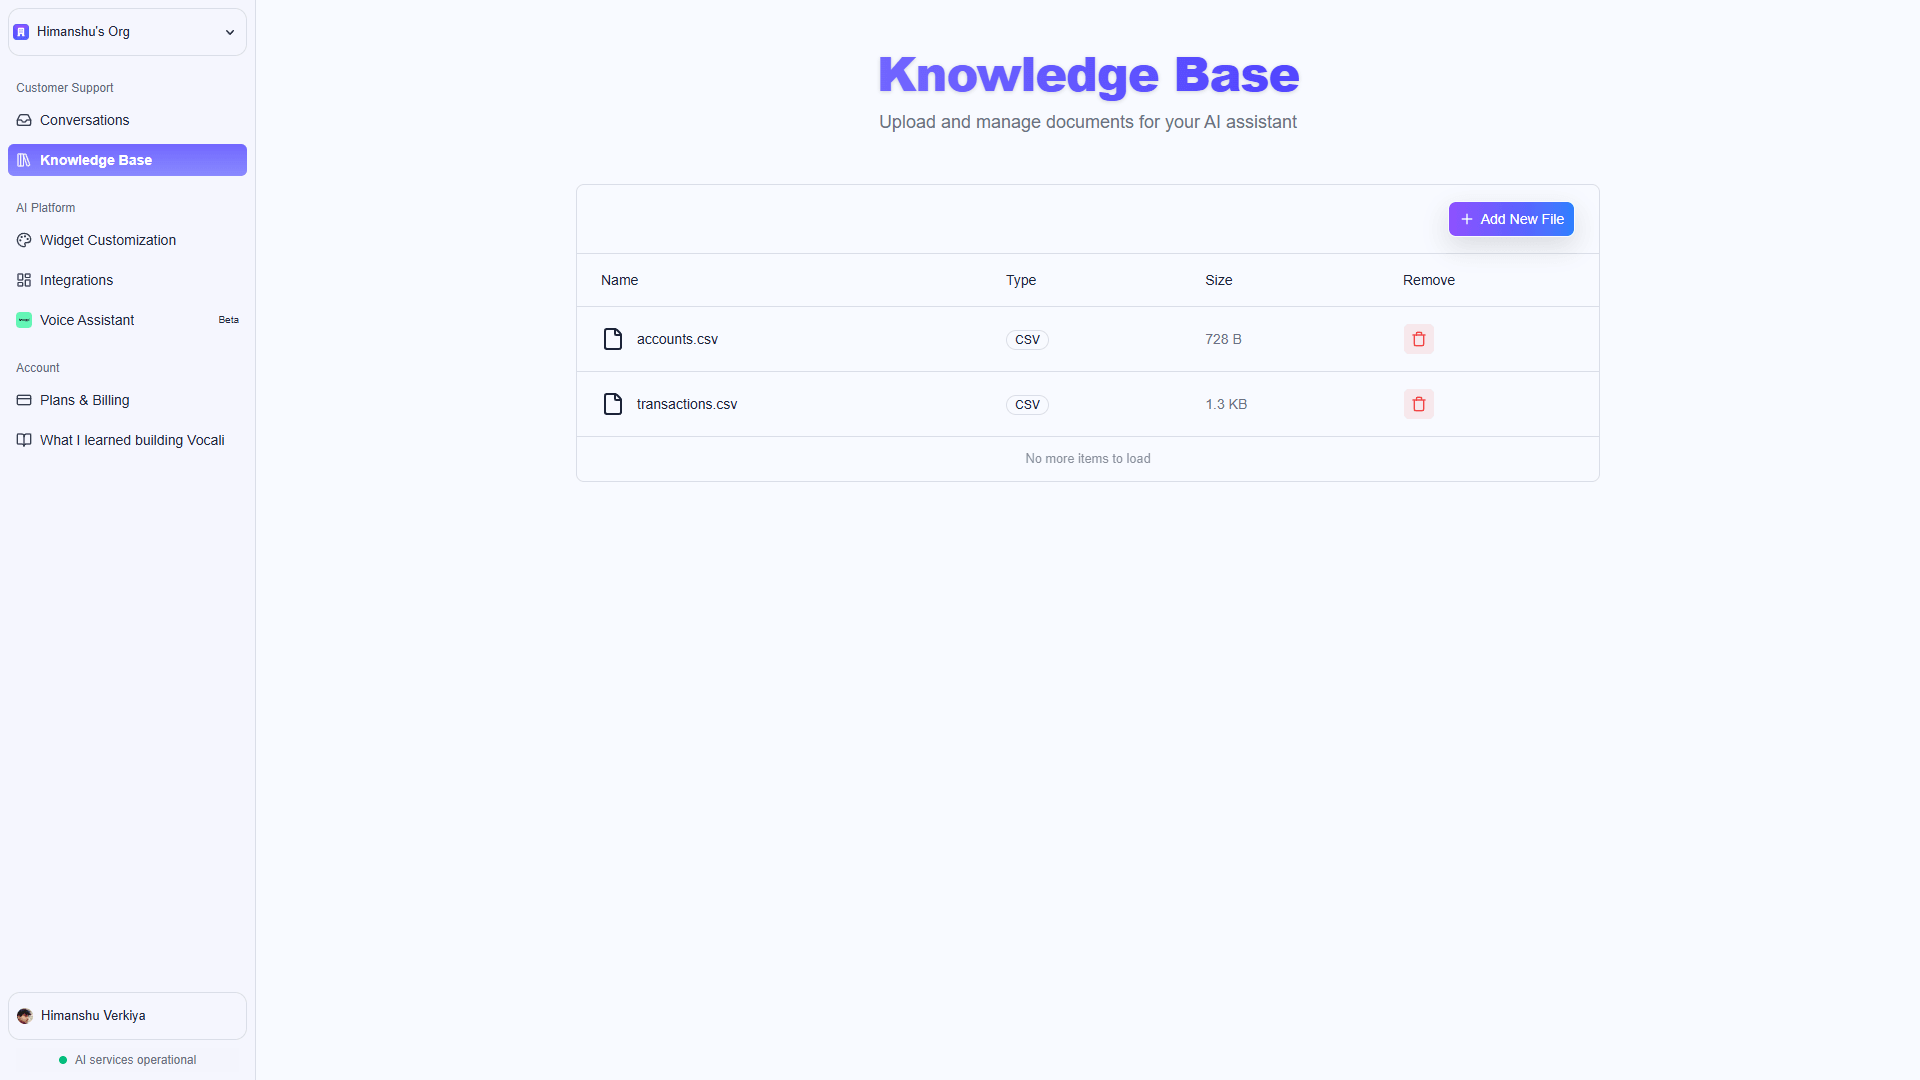Image resolution: width=1920 pixels, height=1080 pixels.
Task: Click the Integrations grid icon
Action: [x=24, y=280]
